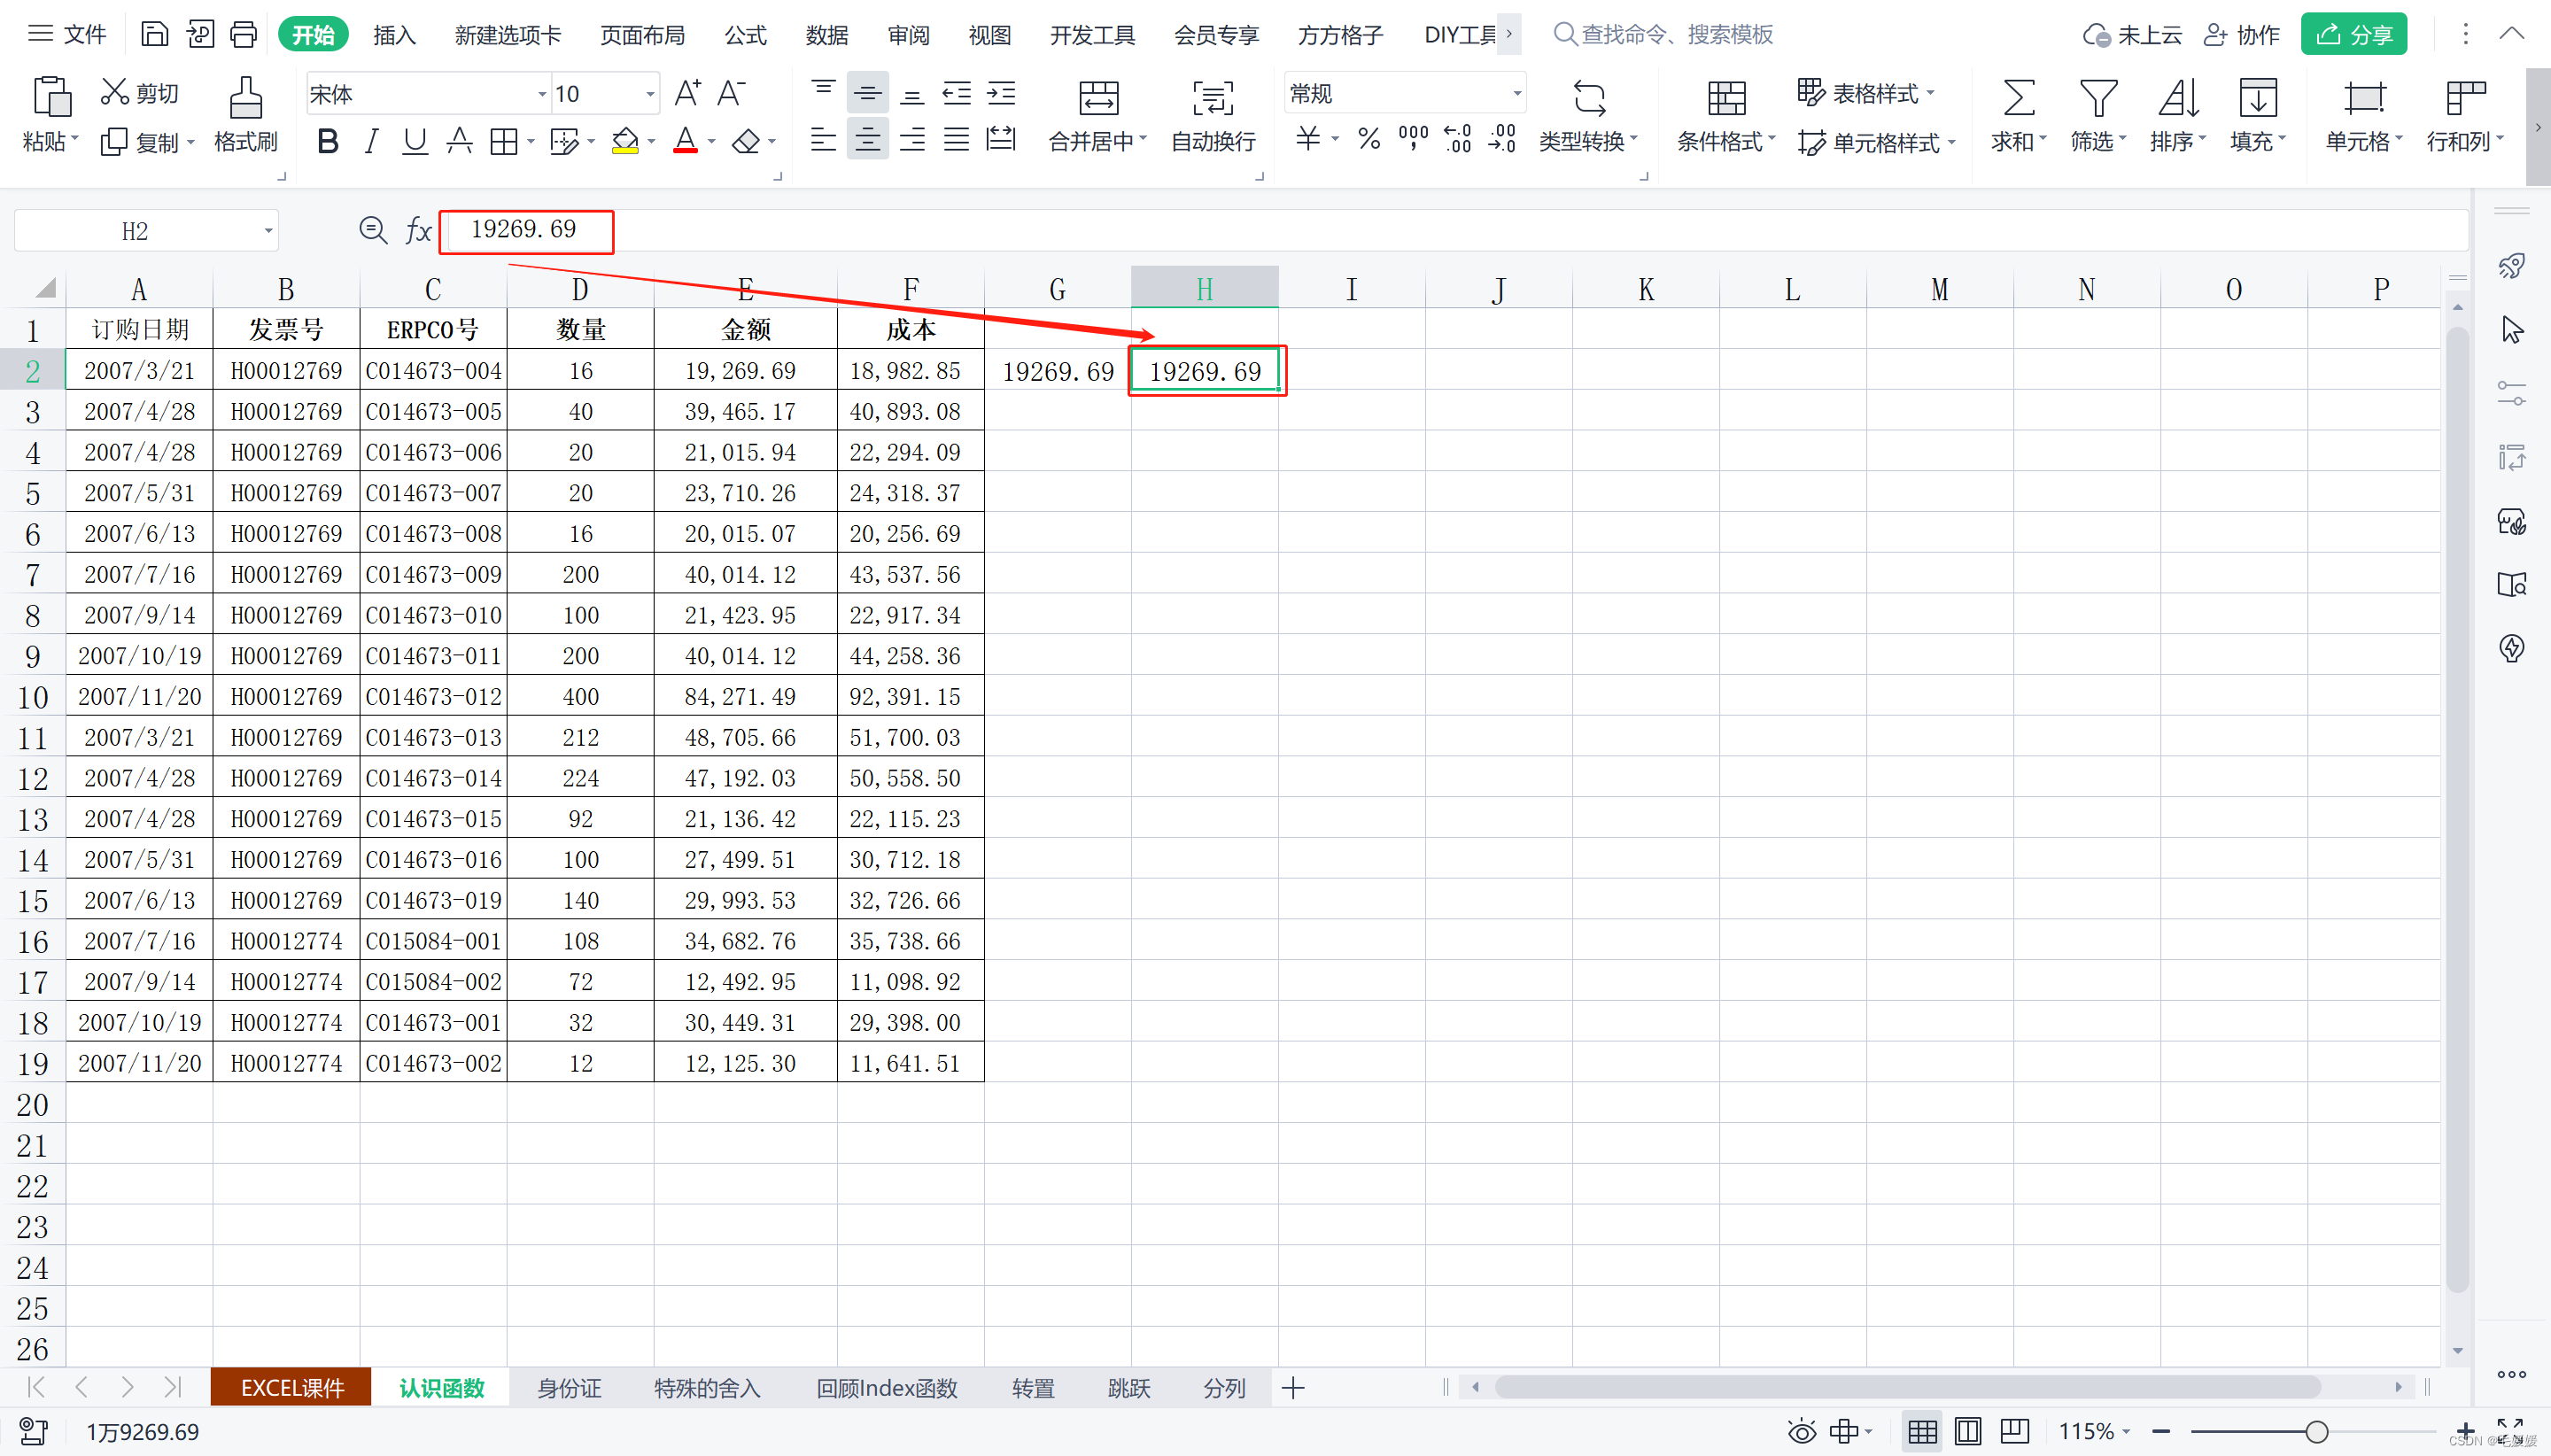Increase font size with A+ icon

click(x=688, y=93)
